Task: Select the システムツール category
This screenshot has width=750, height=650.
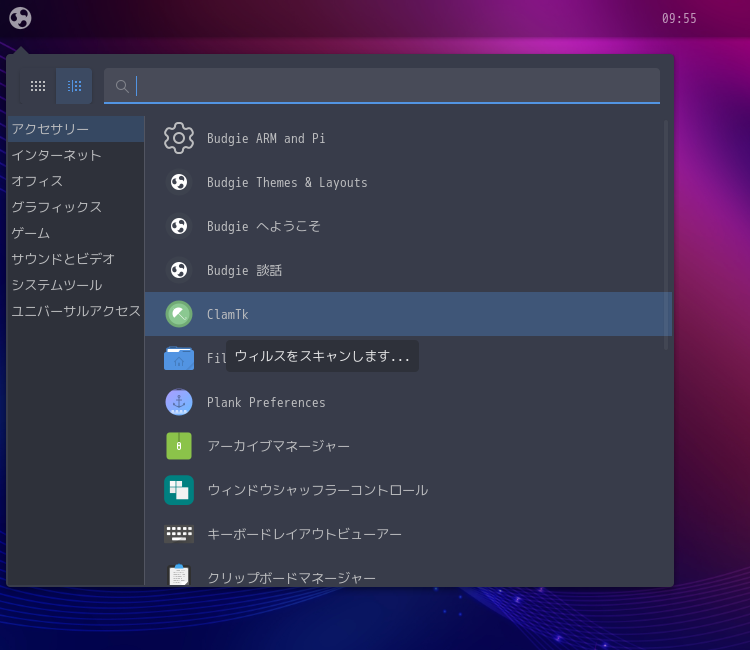Action: point(76,285)
